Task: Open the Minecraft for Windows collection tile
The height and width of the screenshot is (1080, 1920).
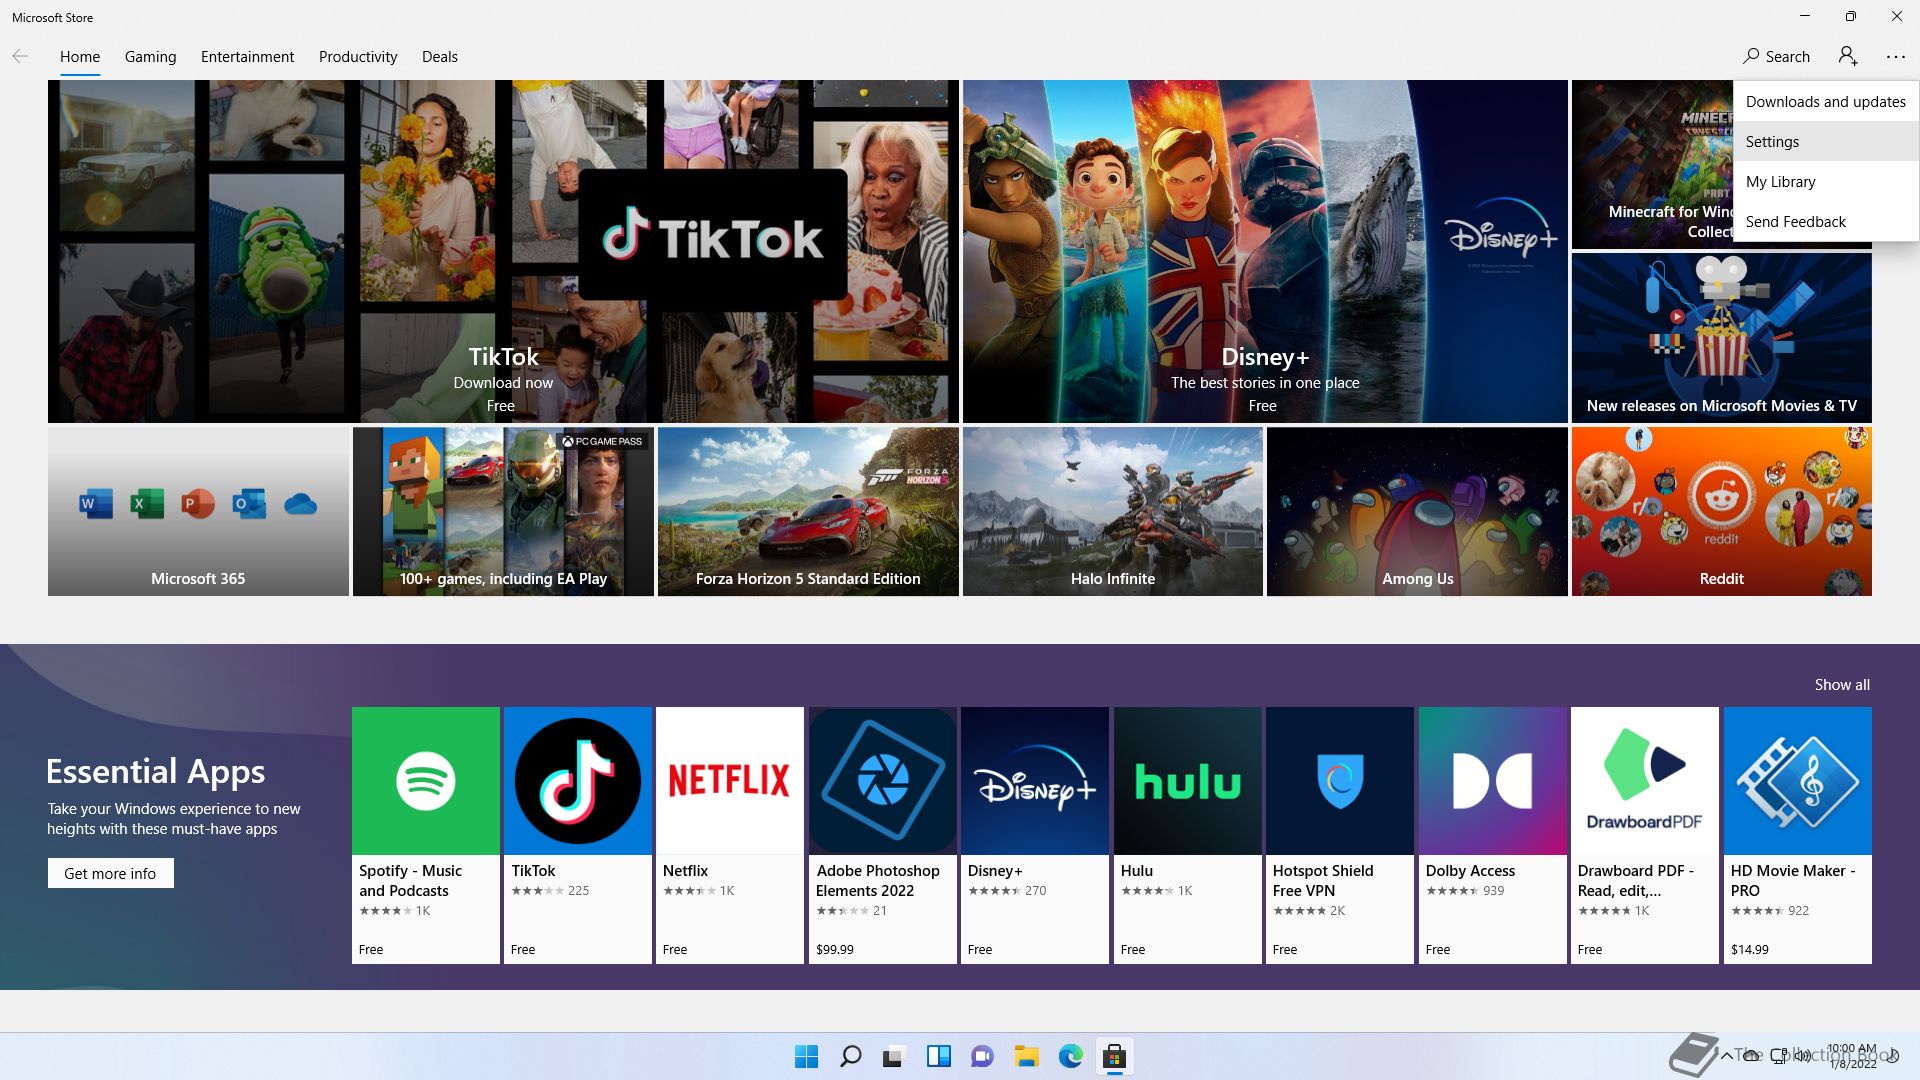Action: click(1652, 164)
